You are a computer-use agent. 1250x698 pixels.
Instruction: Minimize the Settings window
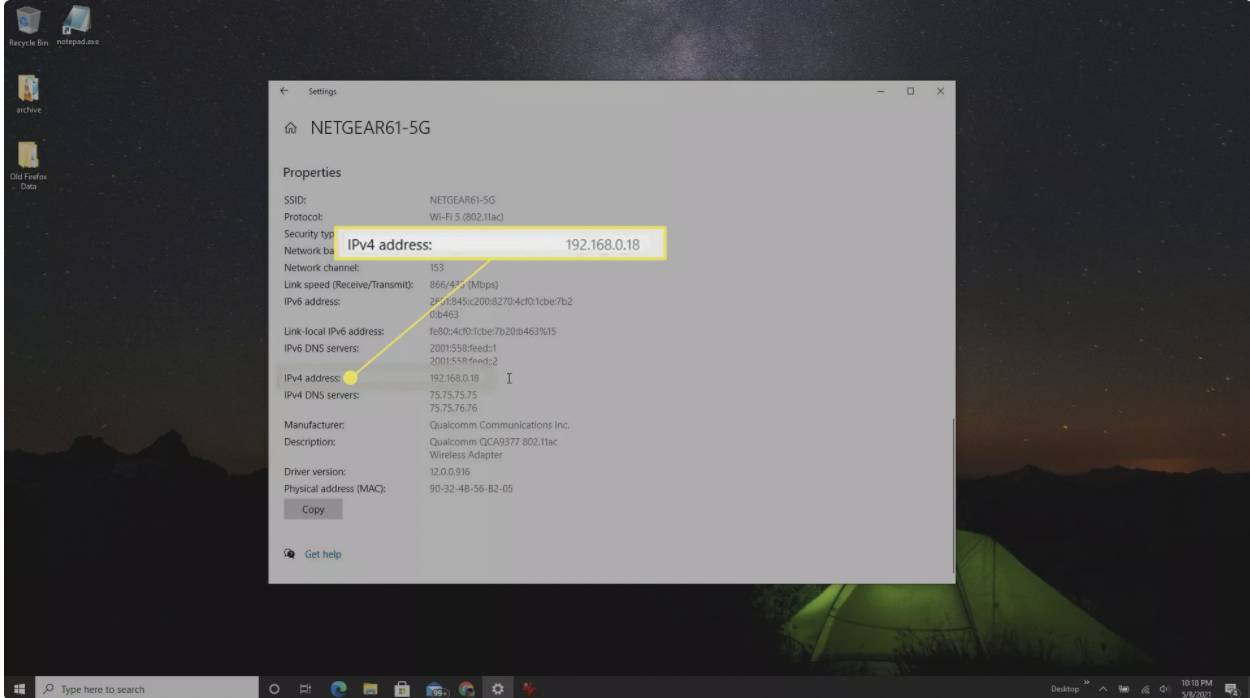881,92
